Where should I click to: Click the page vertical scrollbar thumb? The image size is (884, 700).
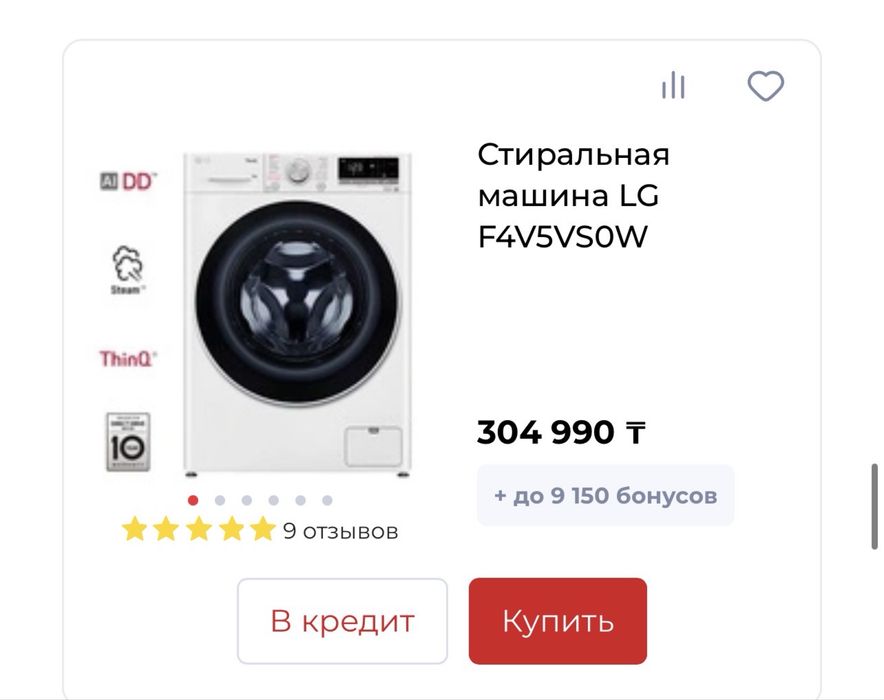(874, 506)
